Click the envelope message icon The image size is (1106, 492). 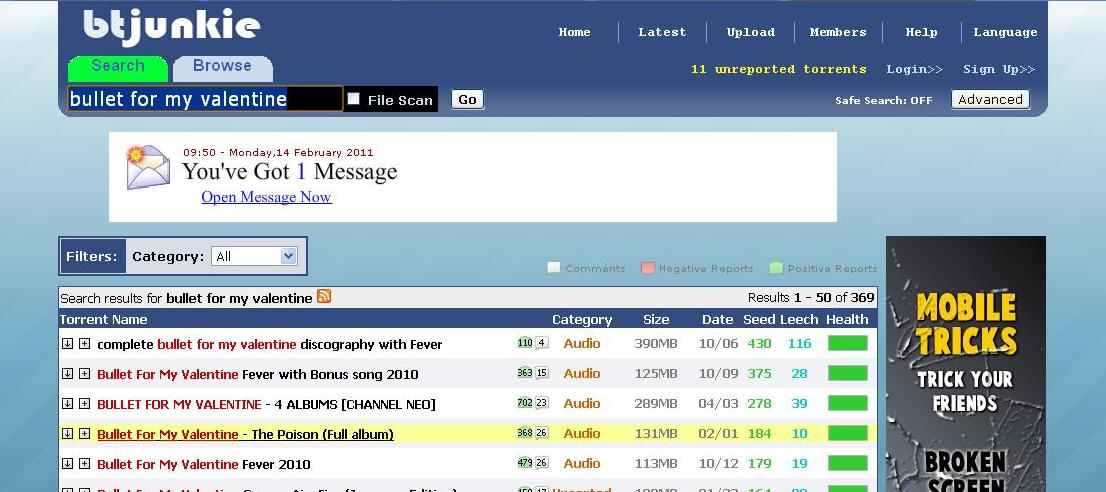(147, 167)
